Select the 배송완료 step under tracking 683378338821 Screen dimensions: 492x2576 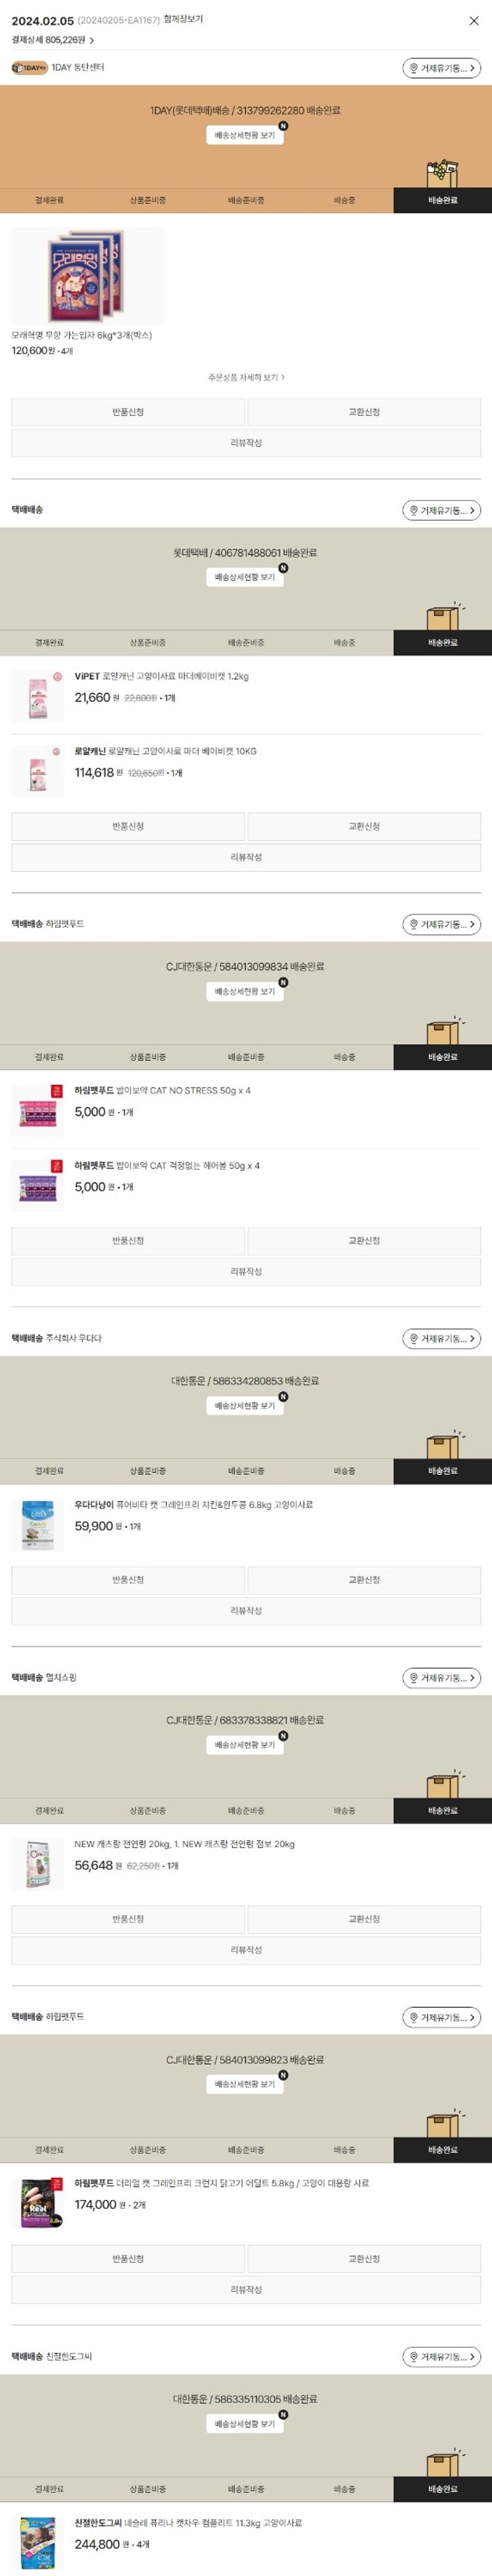(442, 1811)
